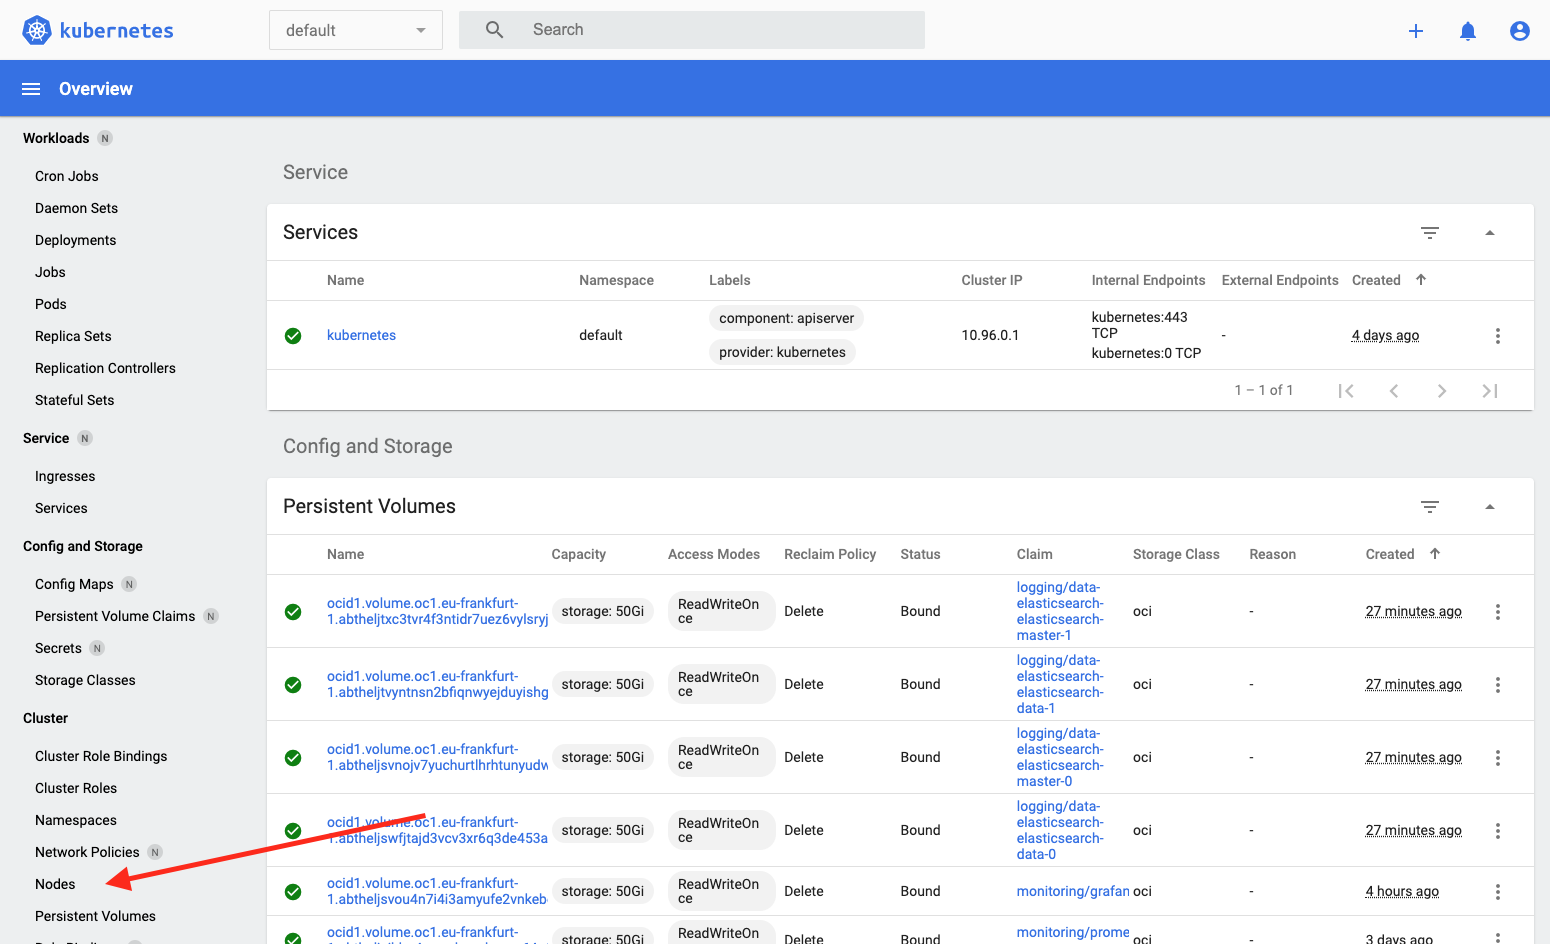Open actions menu for elasticsearch-data-1 volume row
This screenshot has width=1550, height=944.
[1498, 685]
